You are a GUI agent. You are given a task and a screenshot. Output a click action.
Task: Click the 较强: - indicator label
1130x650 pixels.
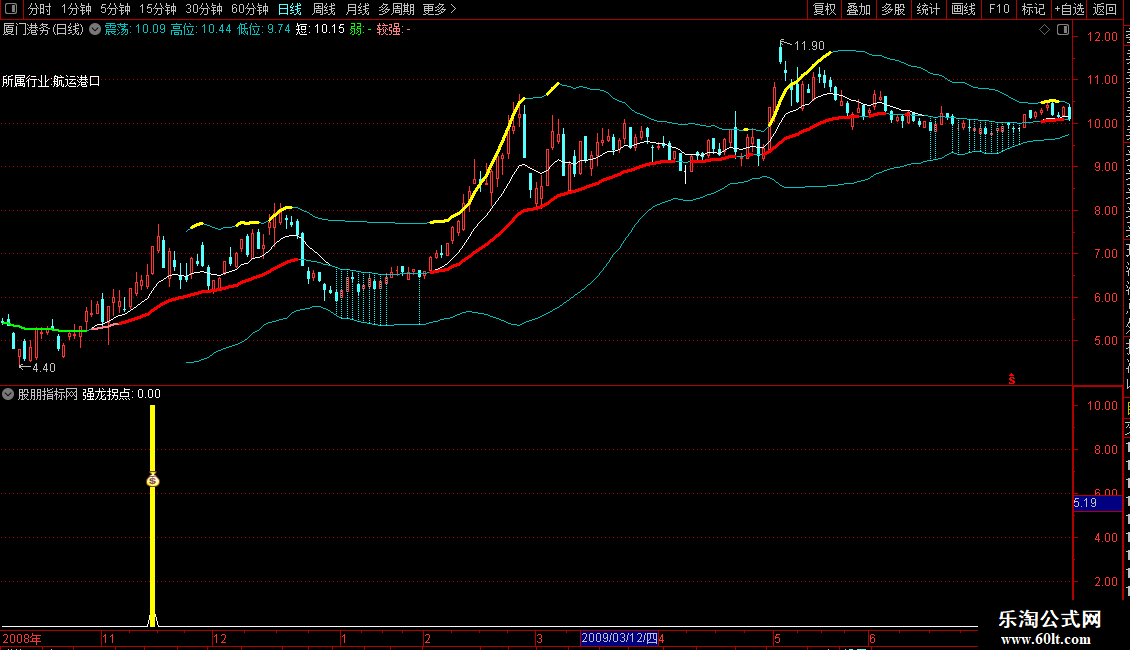point(393,30)
